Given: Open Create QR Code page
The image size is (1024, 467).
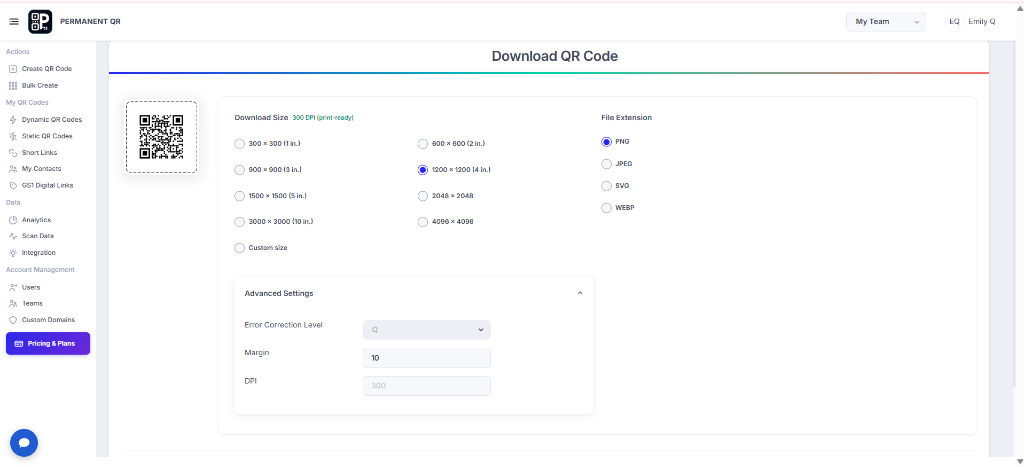Looking at the screenshot, I should [46, 69].
